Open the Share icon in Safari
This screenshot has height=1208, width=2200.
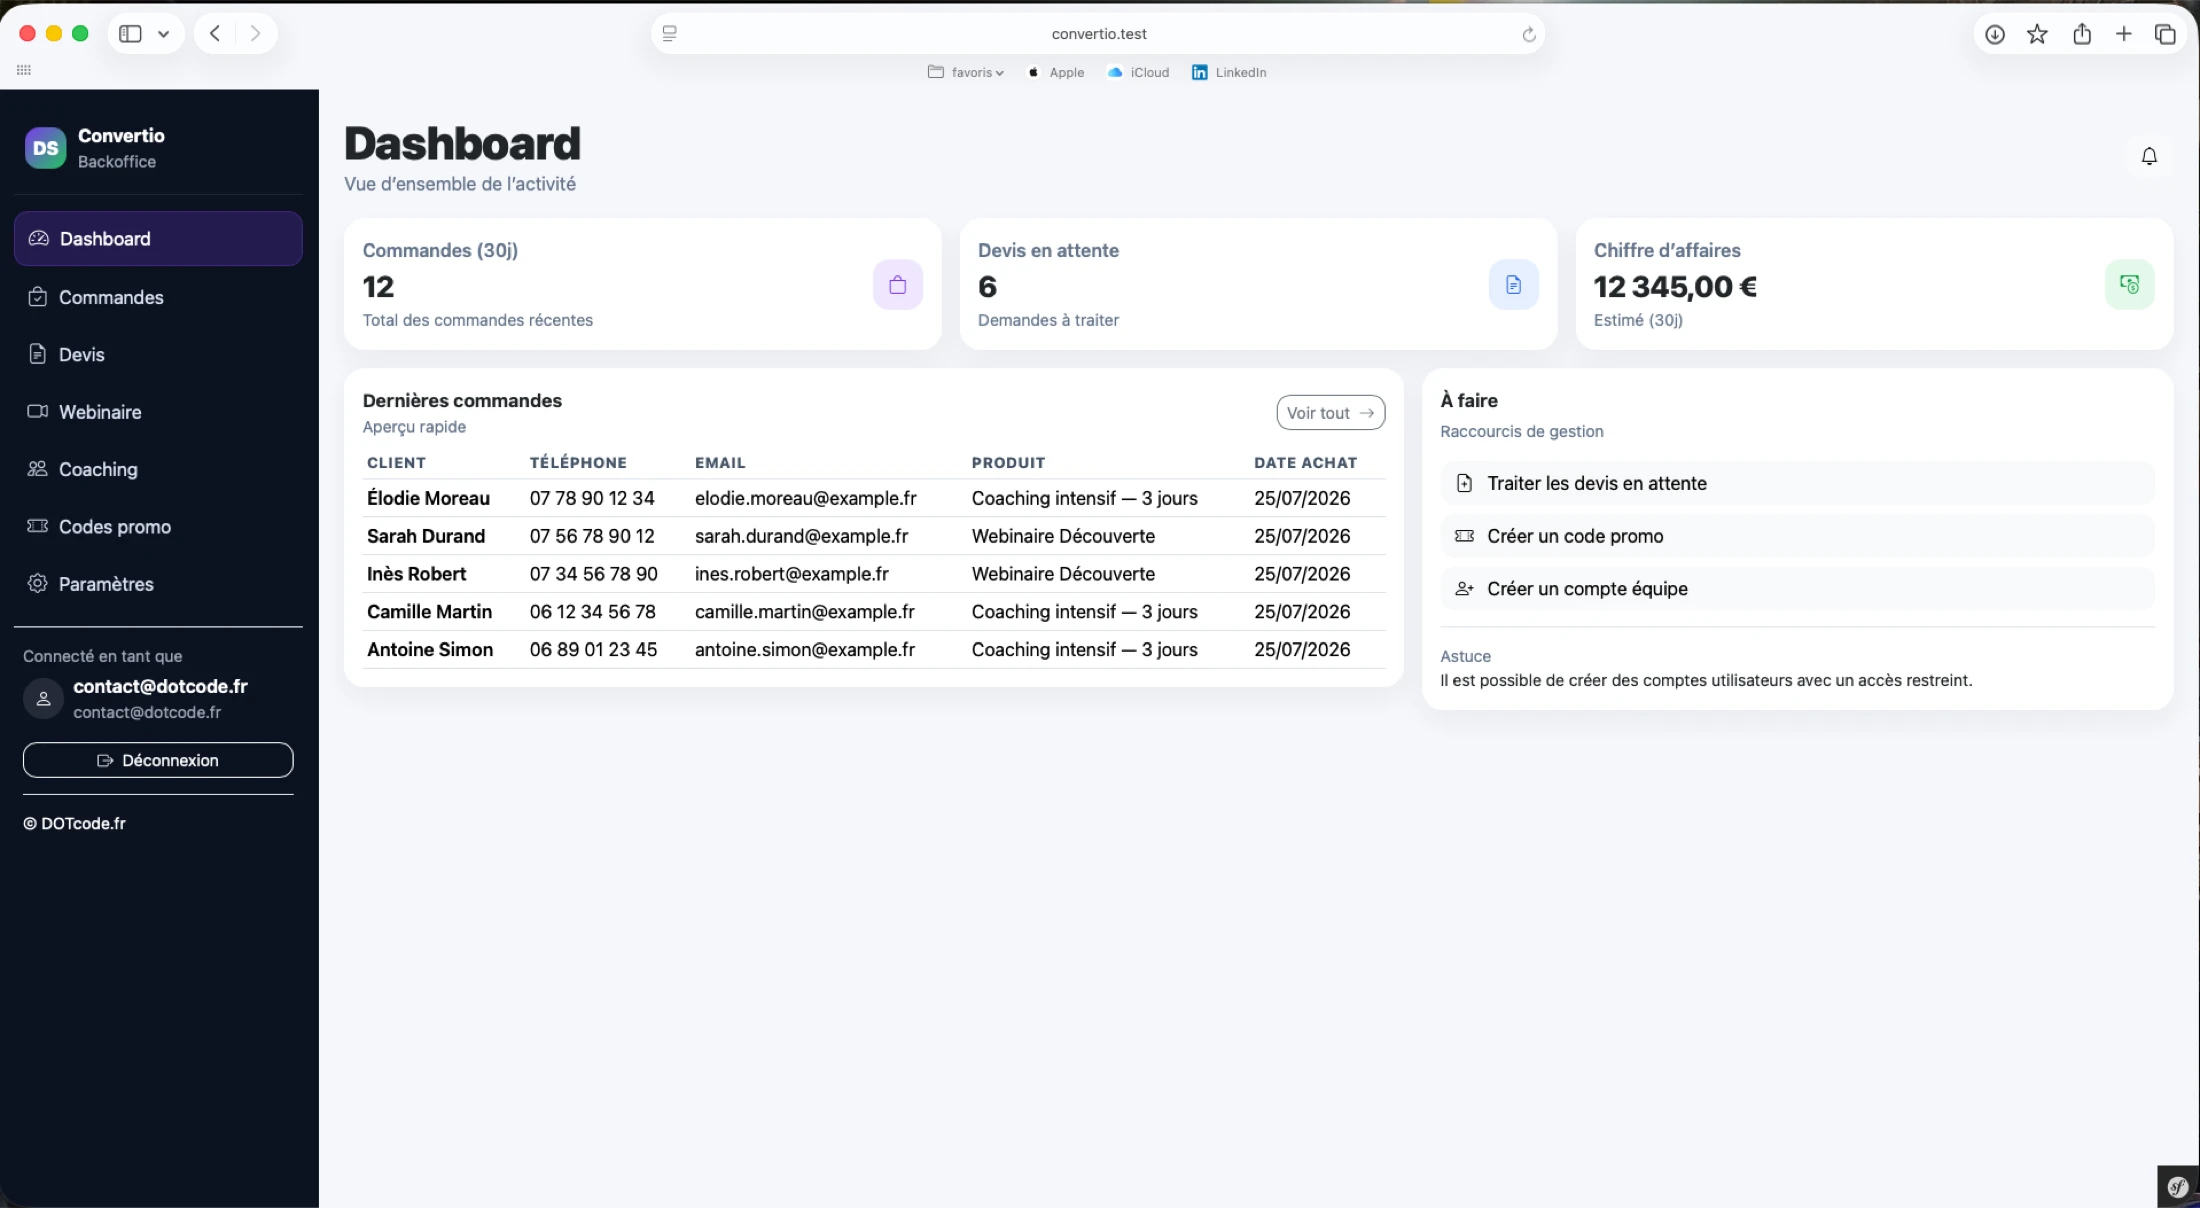pos(2082,35)
